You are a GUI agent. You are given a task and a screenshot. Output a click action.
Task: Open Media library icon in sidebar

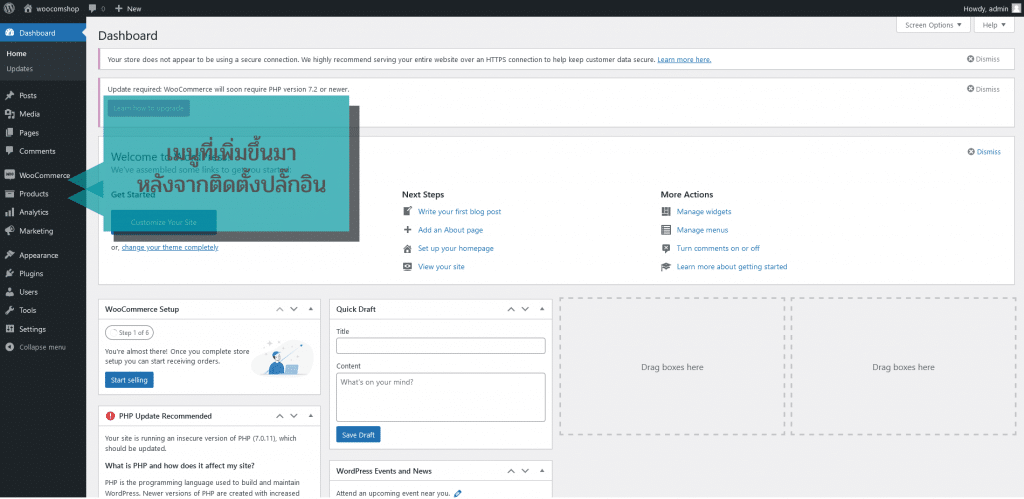(x=9, y=114)
